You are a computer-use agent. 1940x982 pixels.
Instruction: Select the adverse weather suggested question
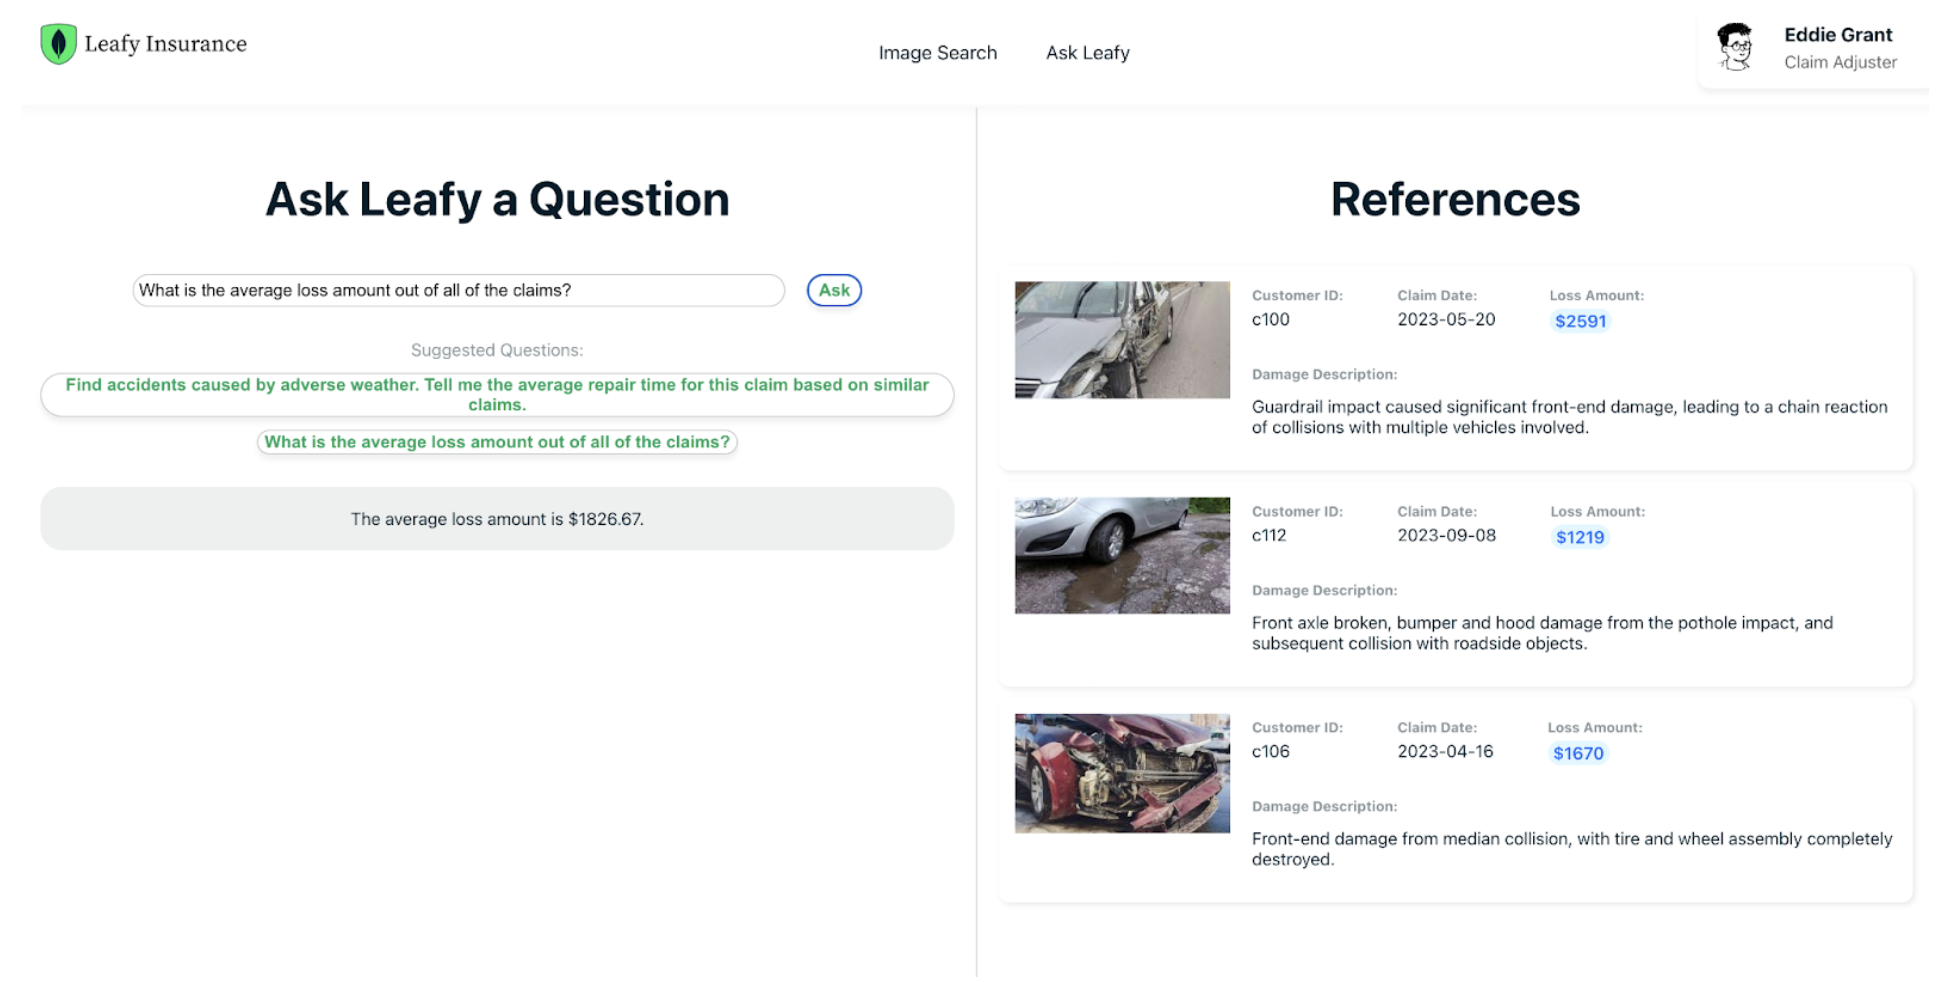(x=497, y=394)
